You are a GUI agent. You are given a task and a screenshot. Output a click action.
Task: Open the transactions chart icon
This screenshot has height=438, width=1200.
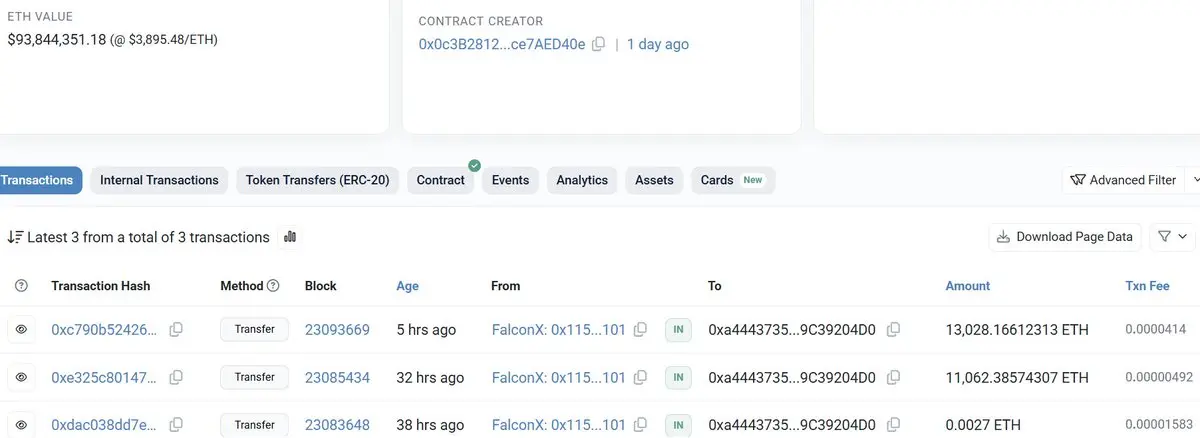pos(290,237)
